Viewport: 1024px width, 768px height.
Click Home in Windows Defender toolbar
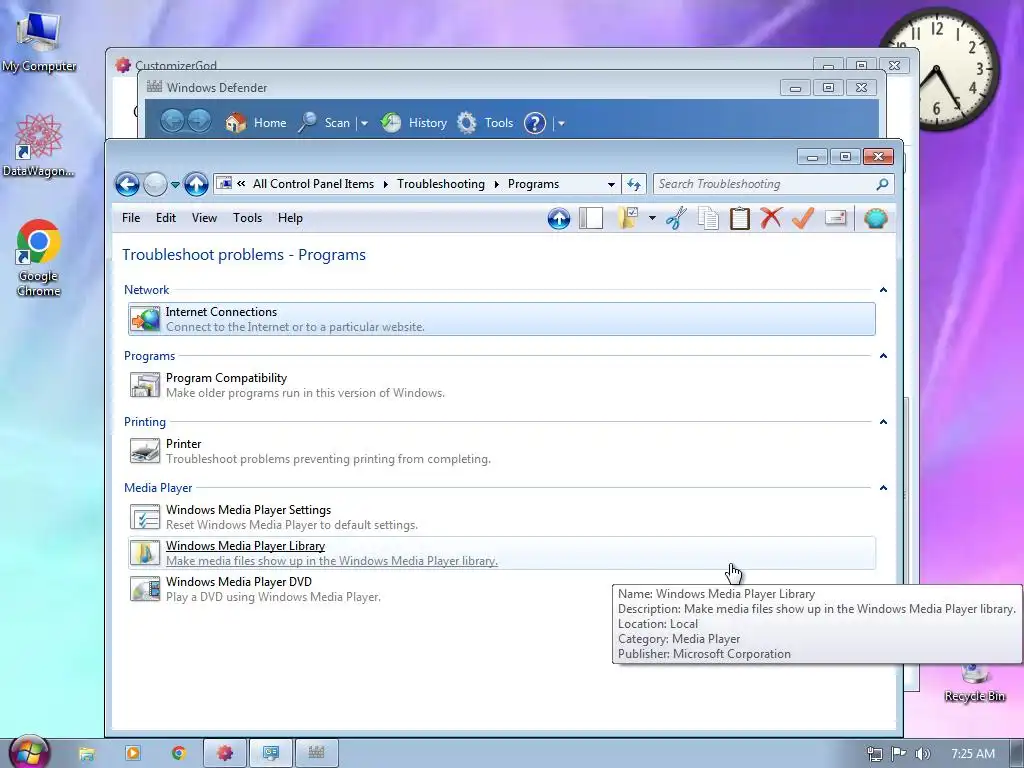pyautogui.click(x=256, y=123)
